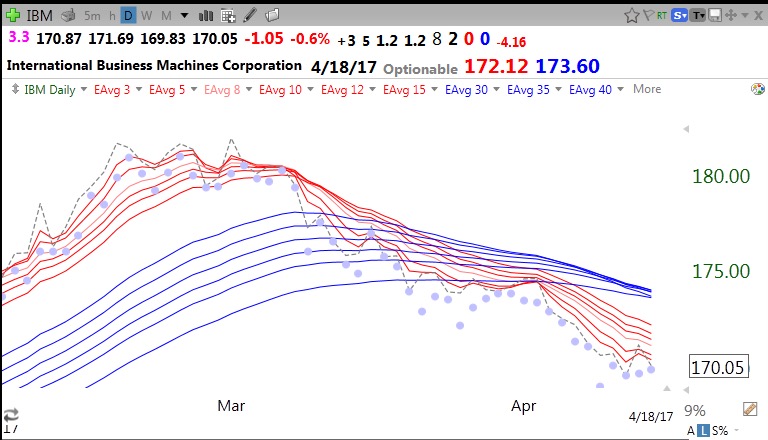This screenshot has height=440, width=768.
Task: Click the refresh arrows icon at bottom left
Action: 11,415
